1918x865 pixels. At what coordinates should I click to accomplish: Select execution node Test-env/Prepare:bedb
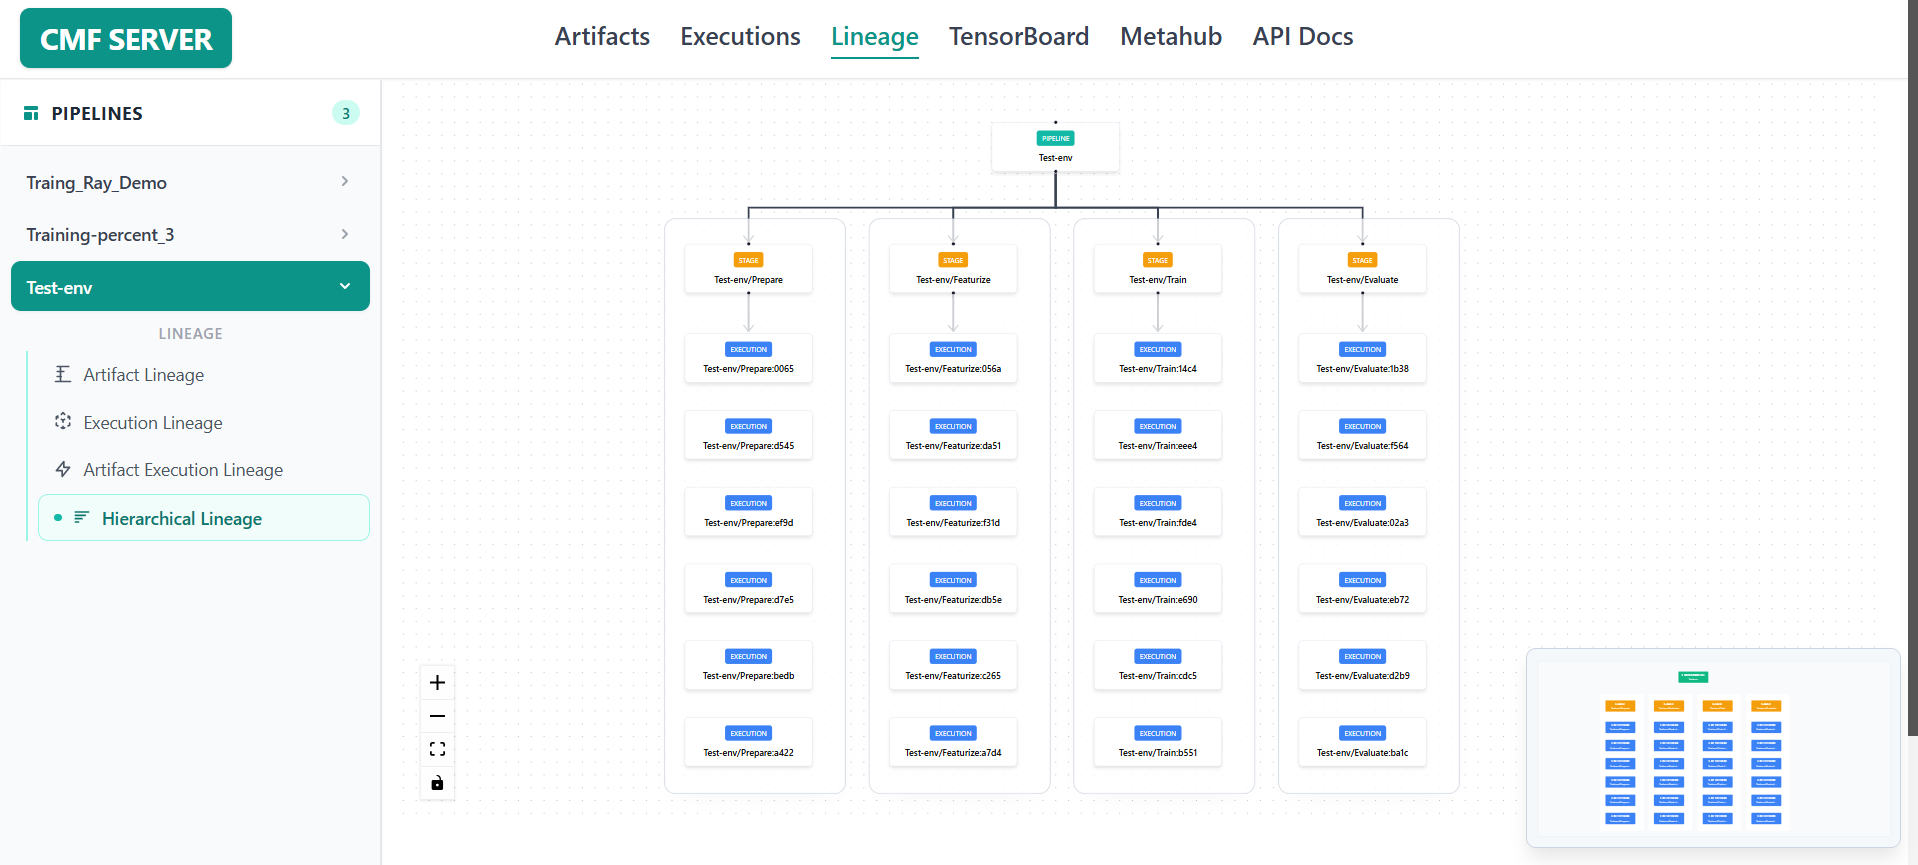[x=748, y=665]
